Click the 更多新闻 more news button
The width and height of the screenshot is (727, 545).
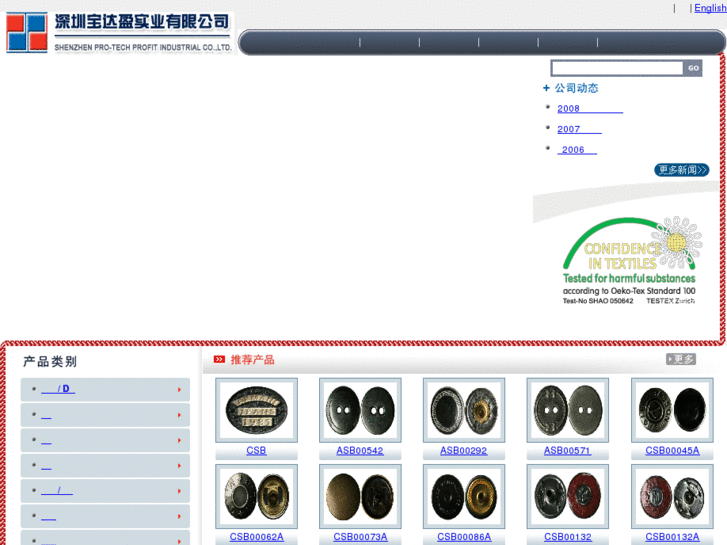tap(682, 170)
